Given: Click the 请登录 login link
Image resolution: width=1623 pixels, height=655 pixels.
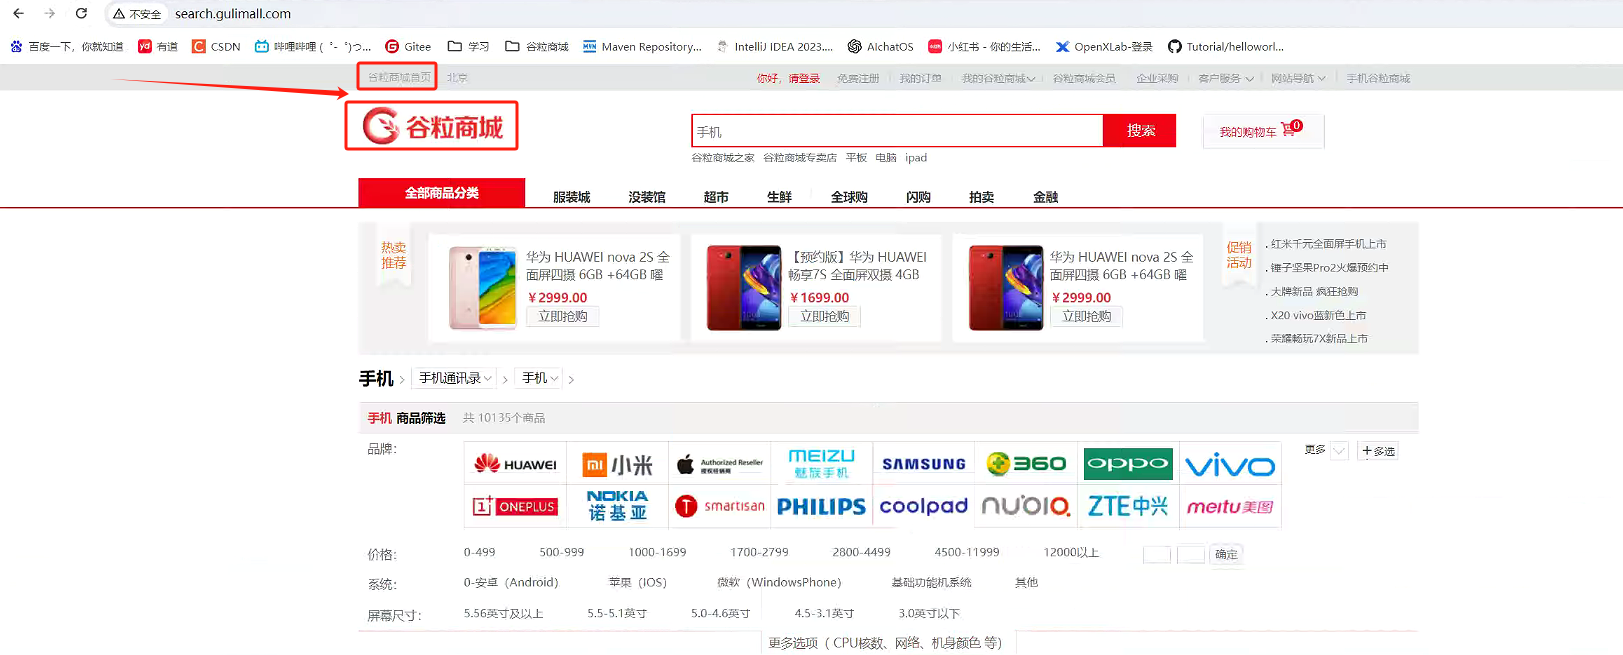Looking at the screenshot, I should [804, 78].
